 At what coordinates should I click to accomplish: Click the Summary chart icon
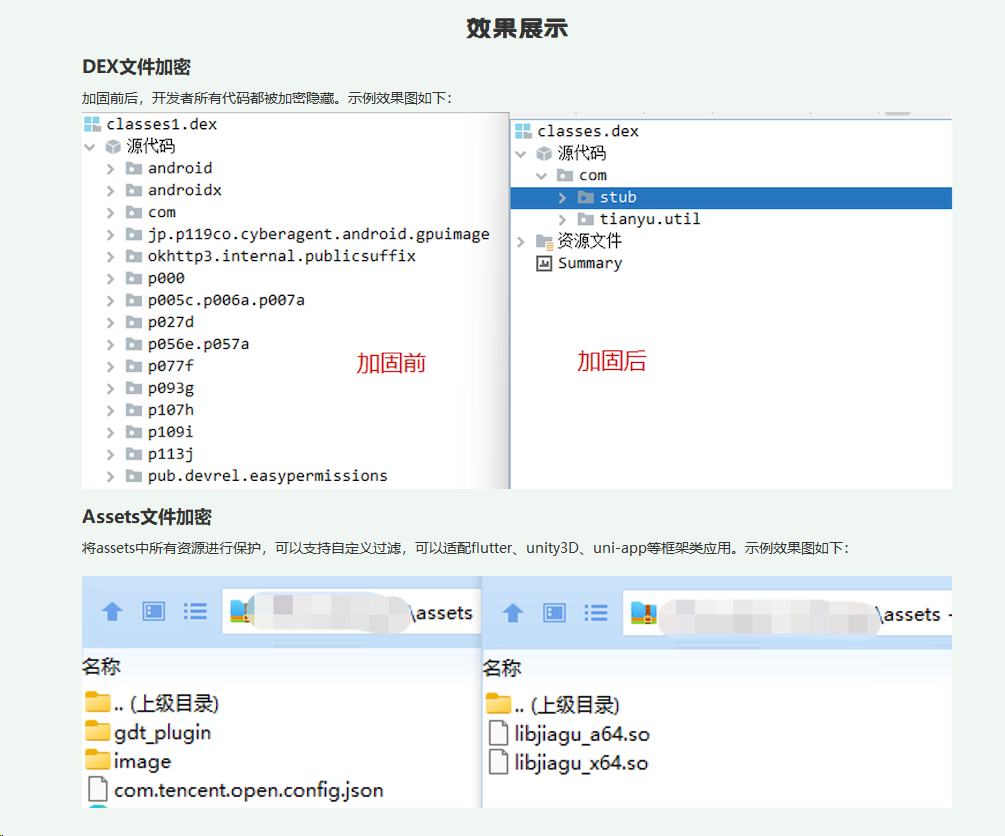click(x=544, y=263)
